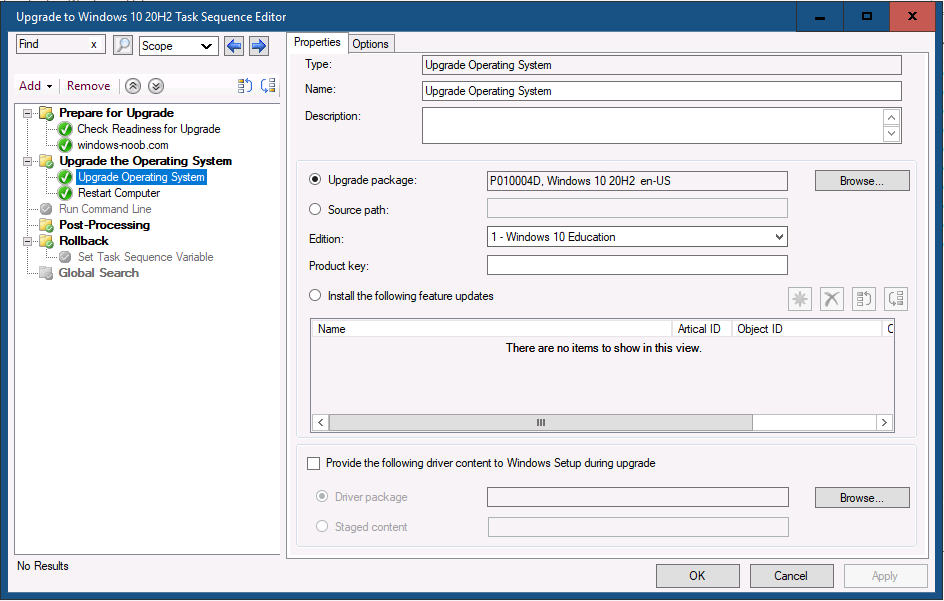
Task: Select the Check Readiness for Upgrade step
Action: click(x=149, y=129)
